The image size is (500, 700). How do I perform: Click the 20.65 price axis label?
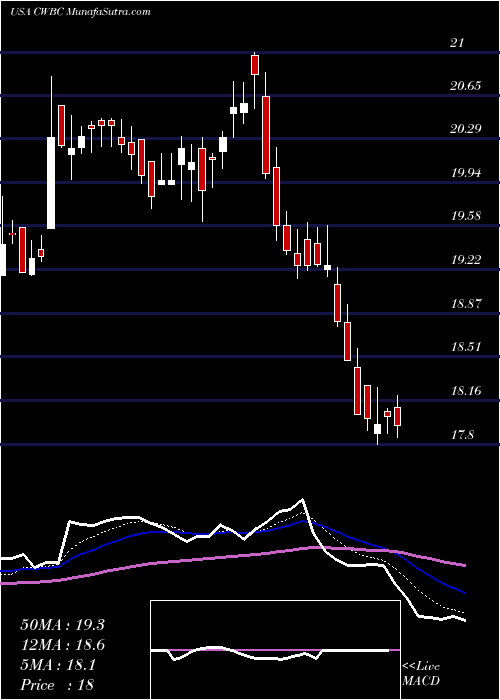click(x=466, y=86)
